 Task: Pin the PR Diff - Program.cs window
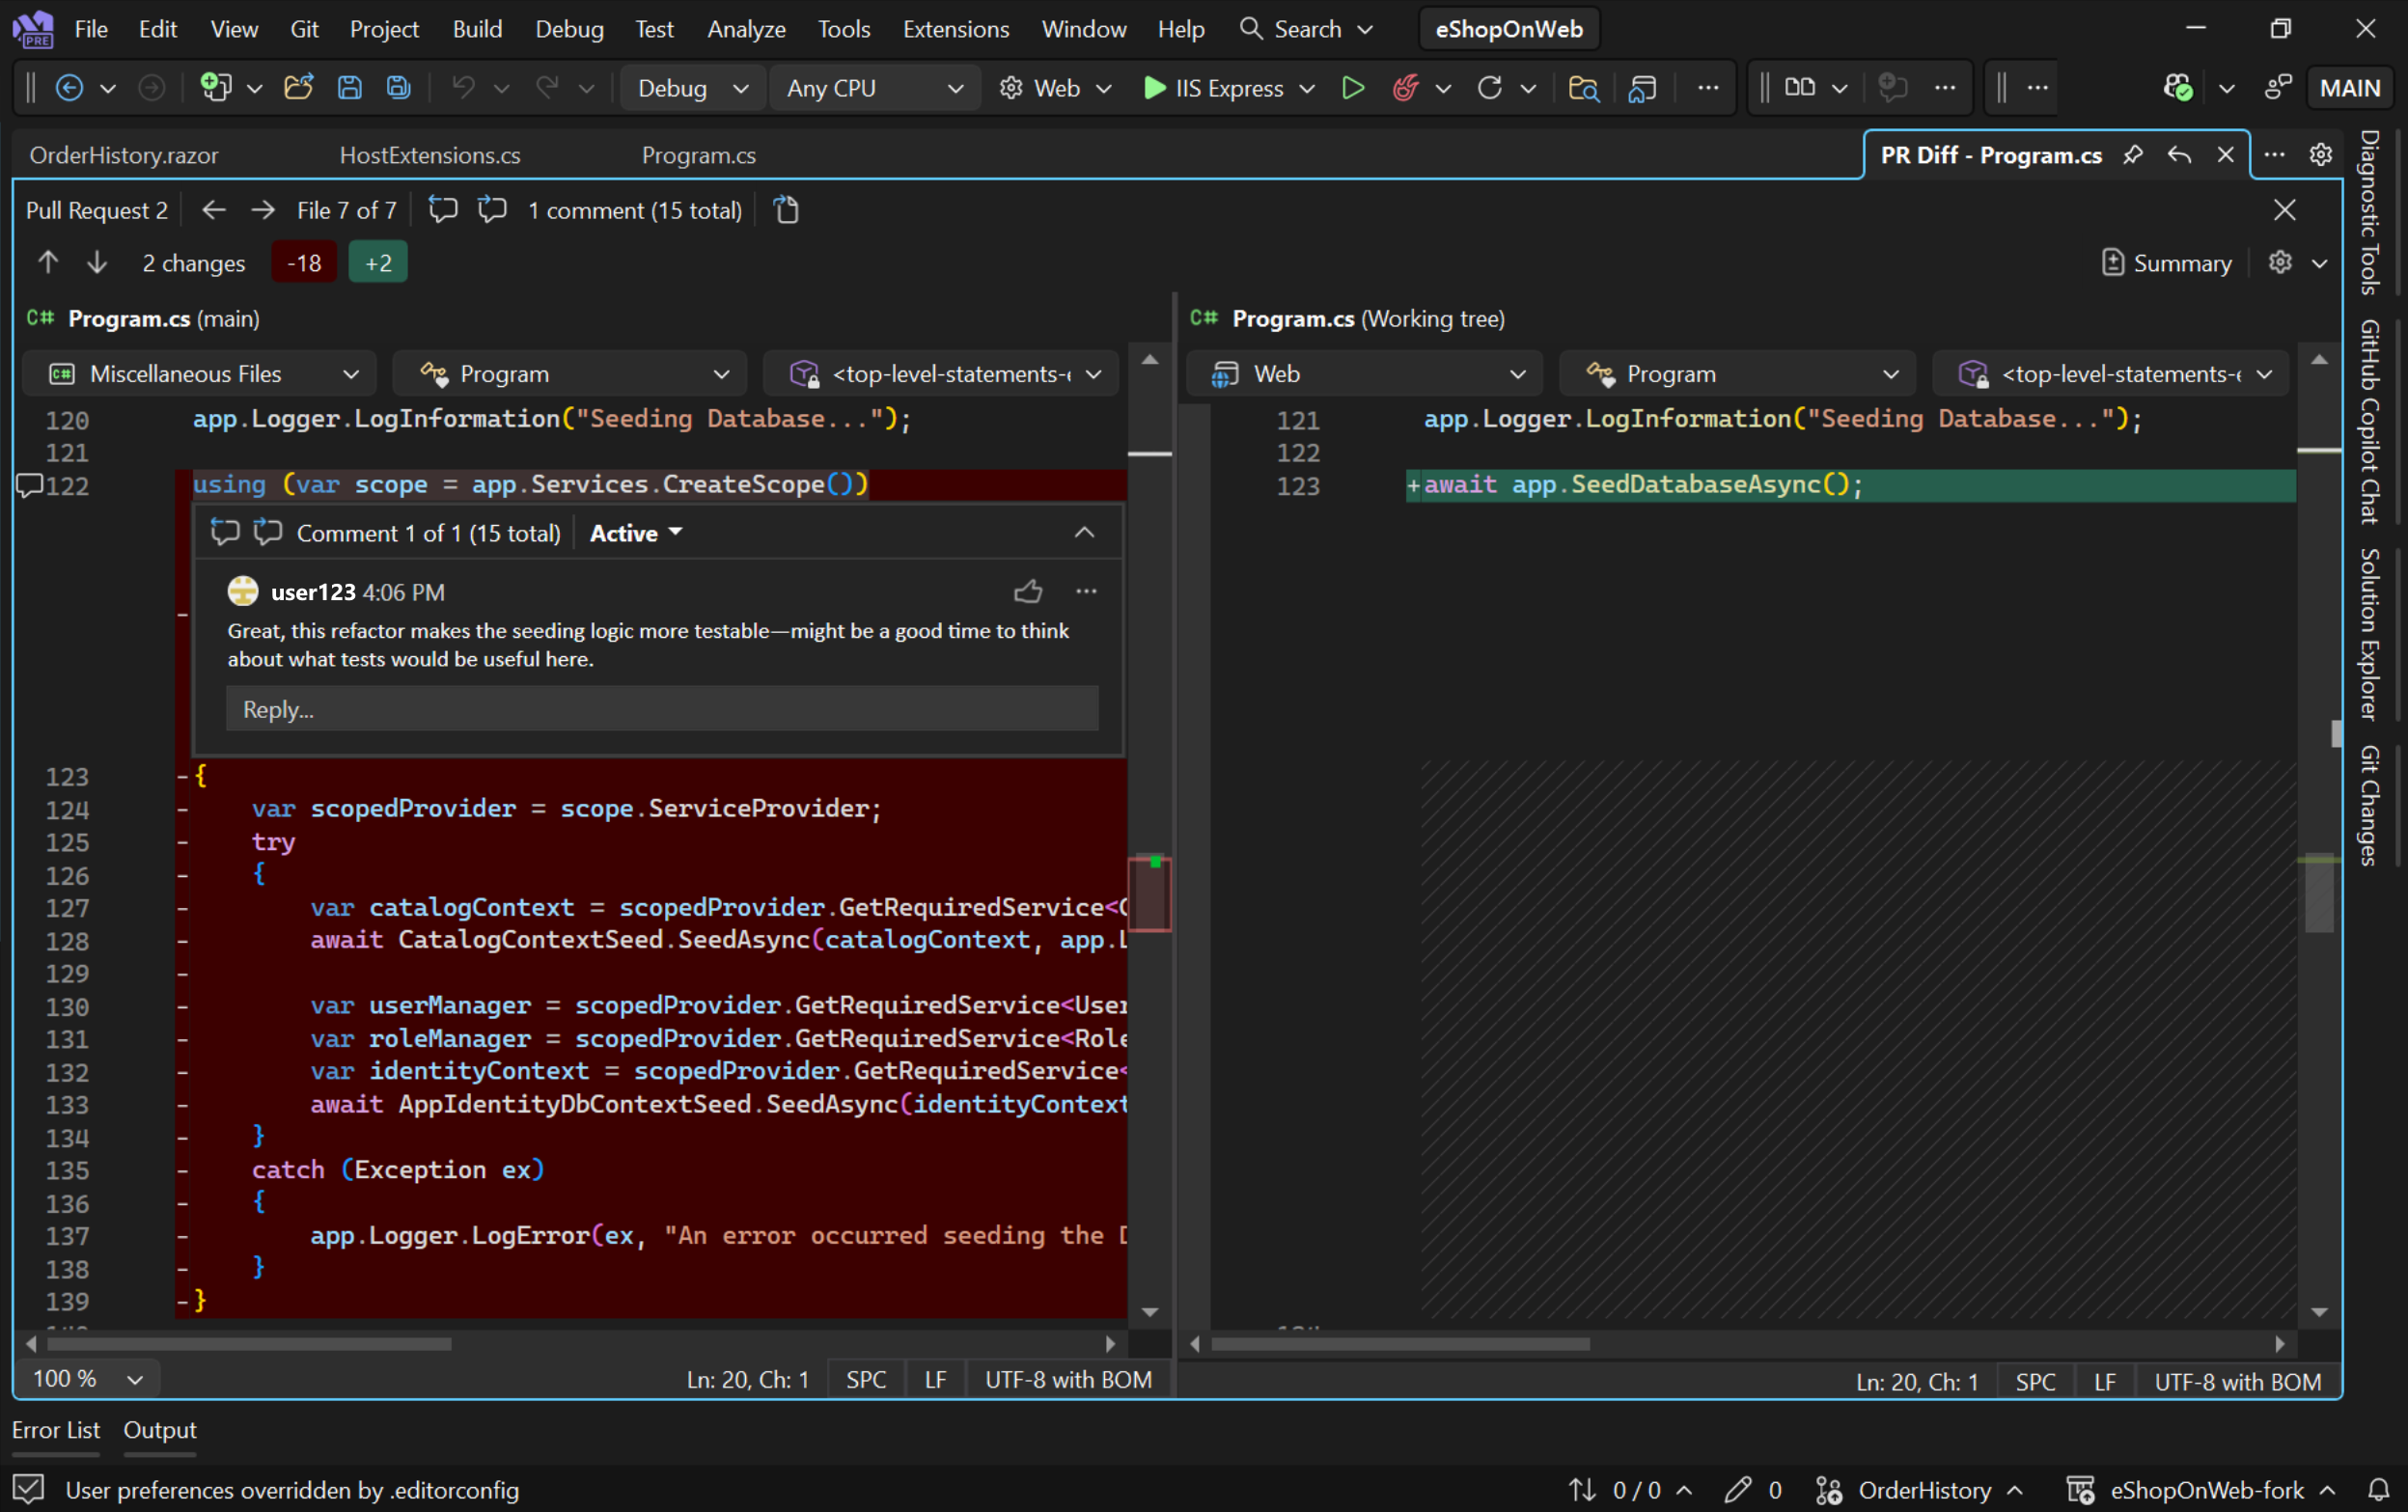(2134, 154)
